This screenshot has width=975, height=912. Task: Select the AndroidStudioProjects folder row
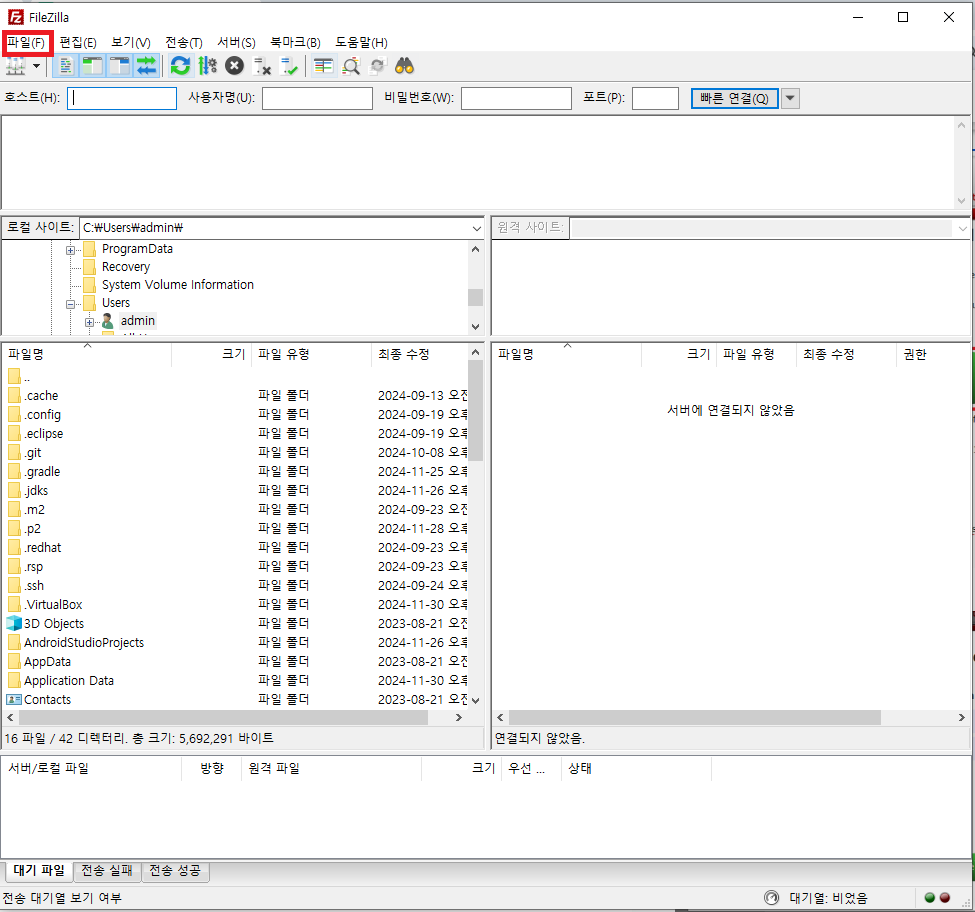click(x=236, y=643)
